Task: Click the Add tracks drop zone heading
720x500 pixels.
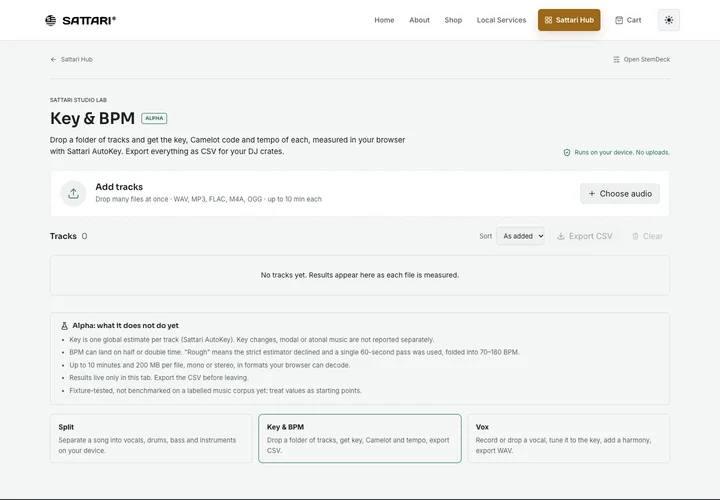Action: 119,187
